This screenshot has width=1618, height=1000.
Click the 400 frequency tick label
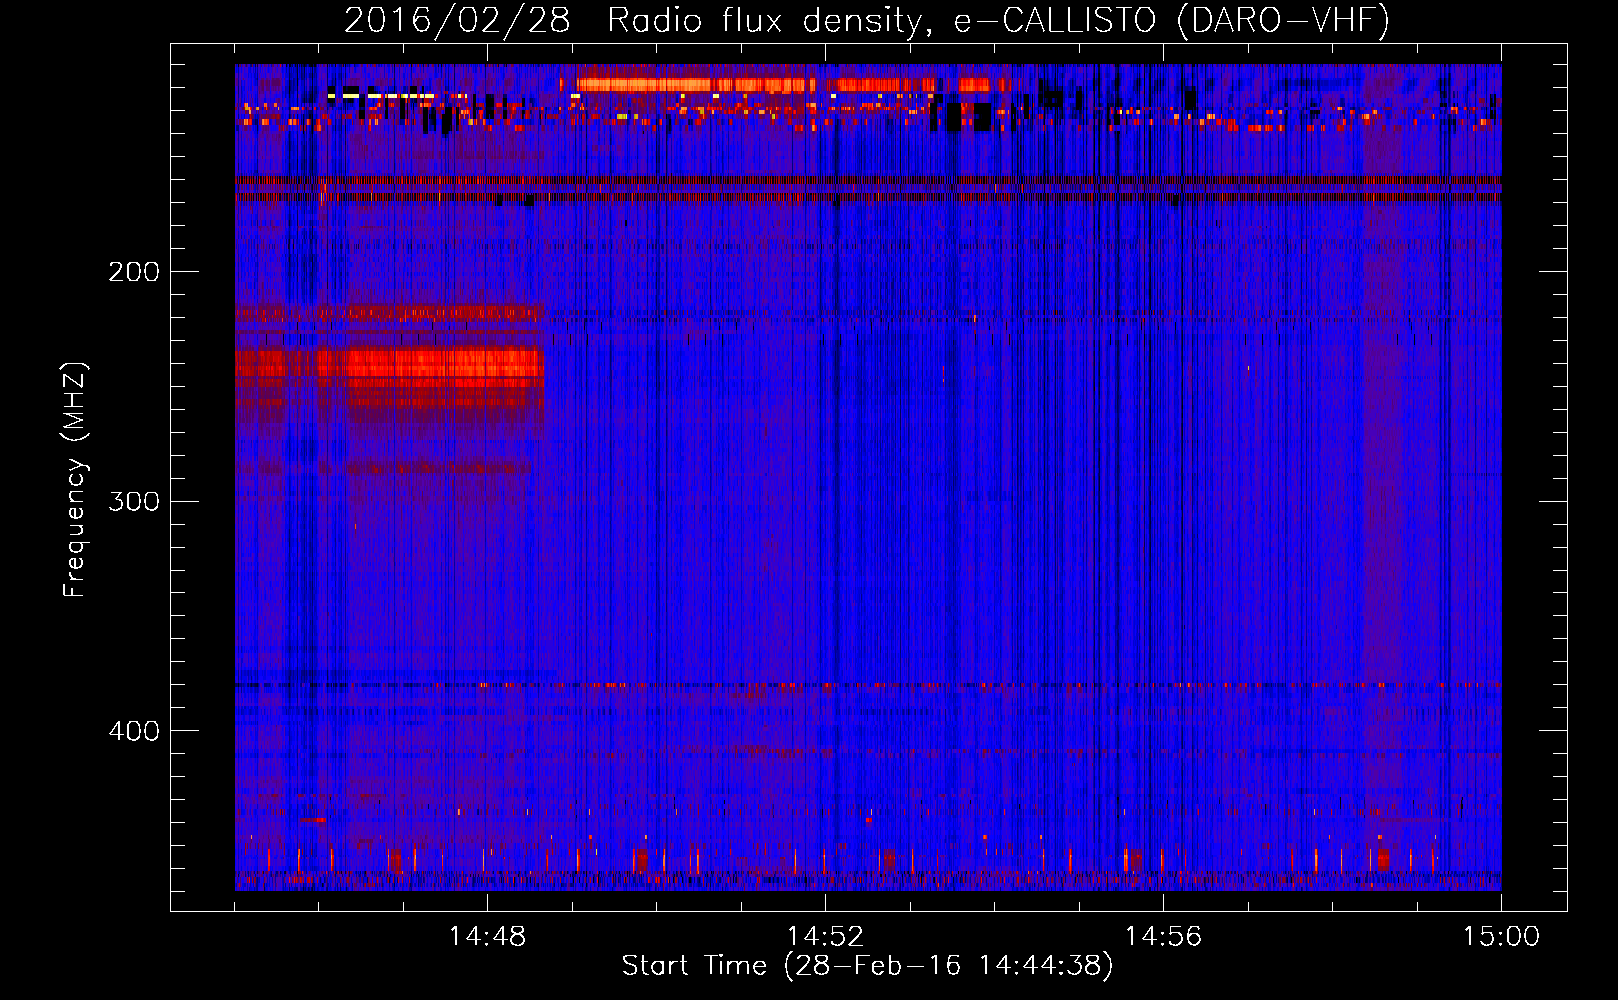point(134,731)
